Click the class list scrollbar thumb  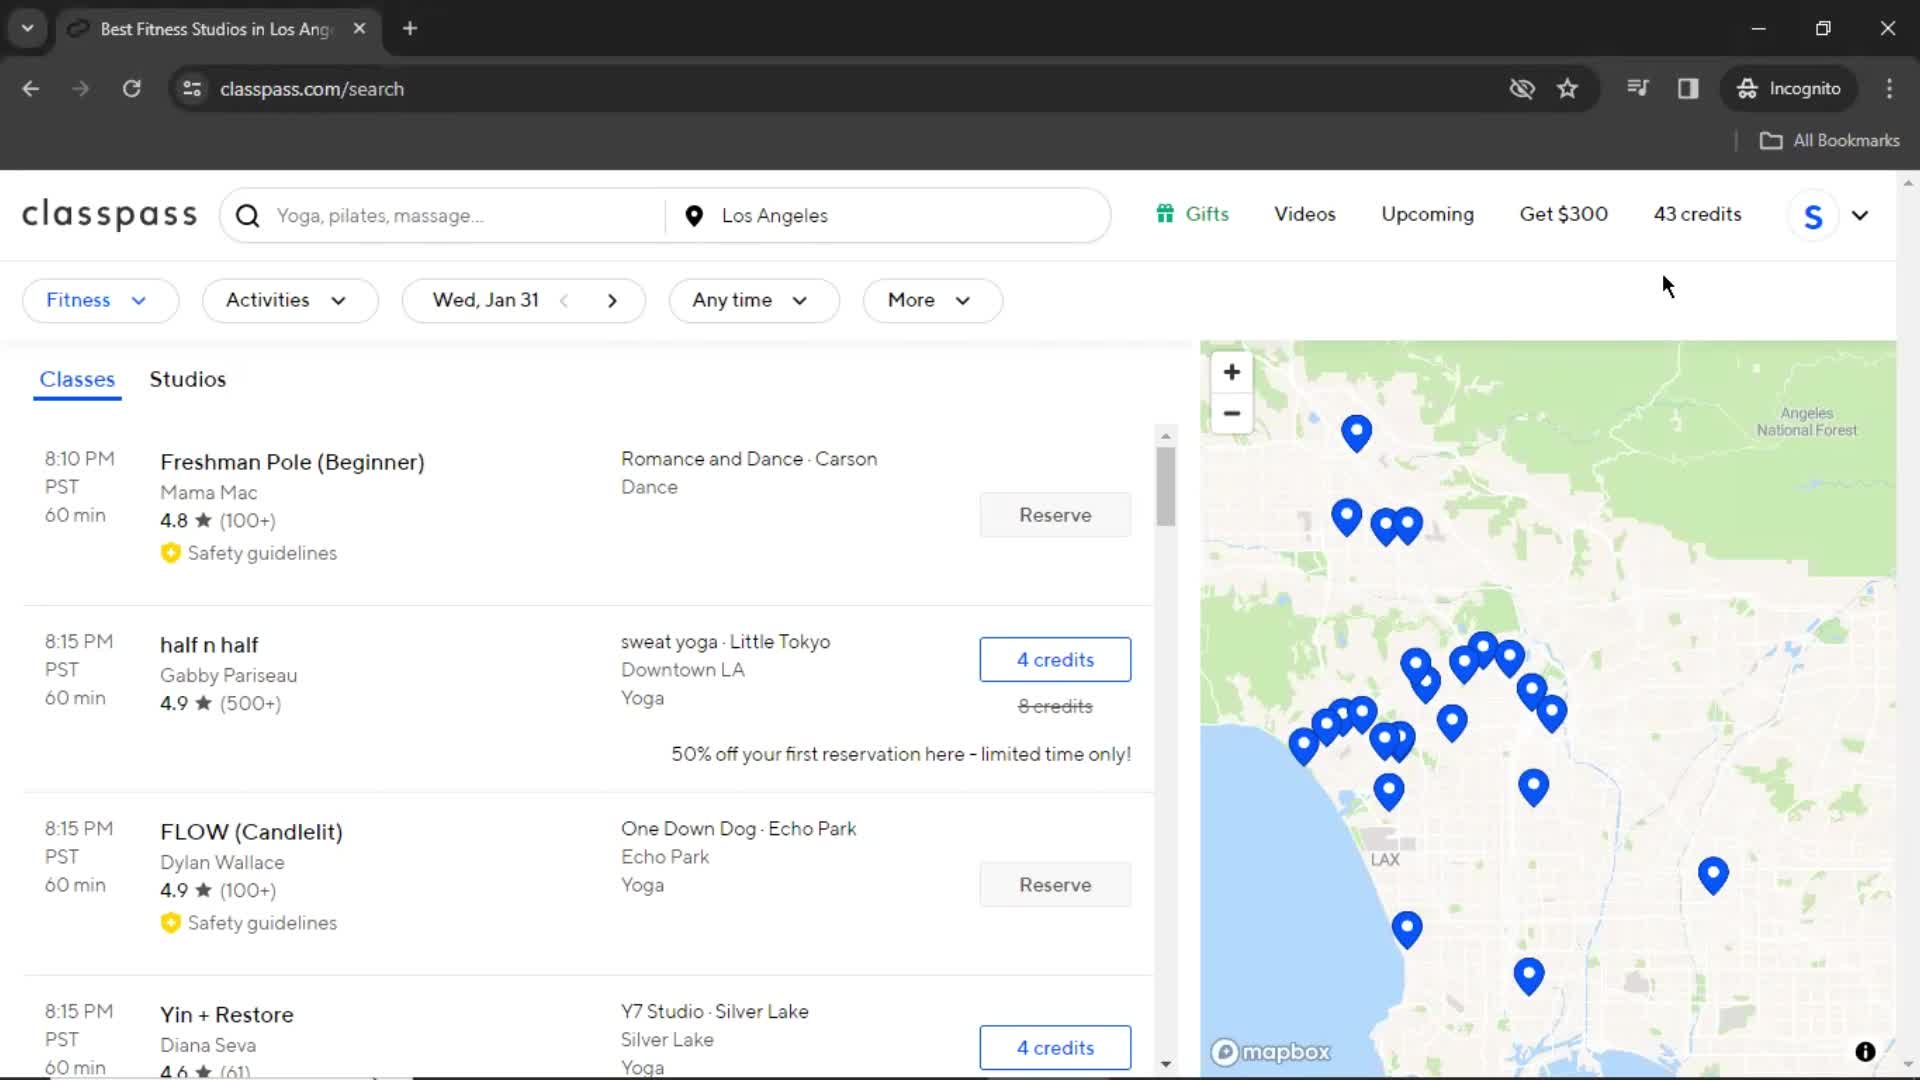(x=1165, y=486)
